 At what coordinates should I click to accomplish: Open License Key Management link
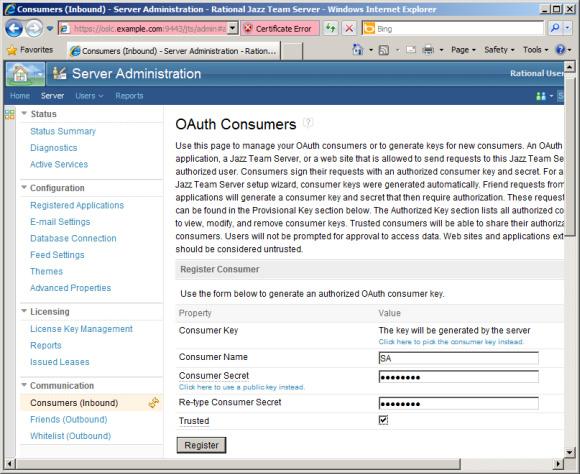coord(81,329)
